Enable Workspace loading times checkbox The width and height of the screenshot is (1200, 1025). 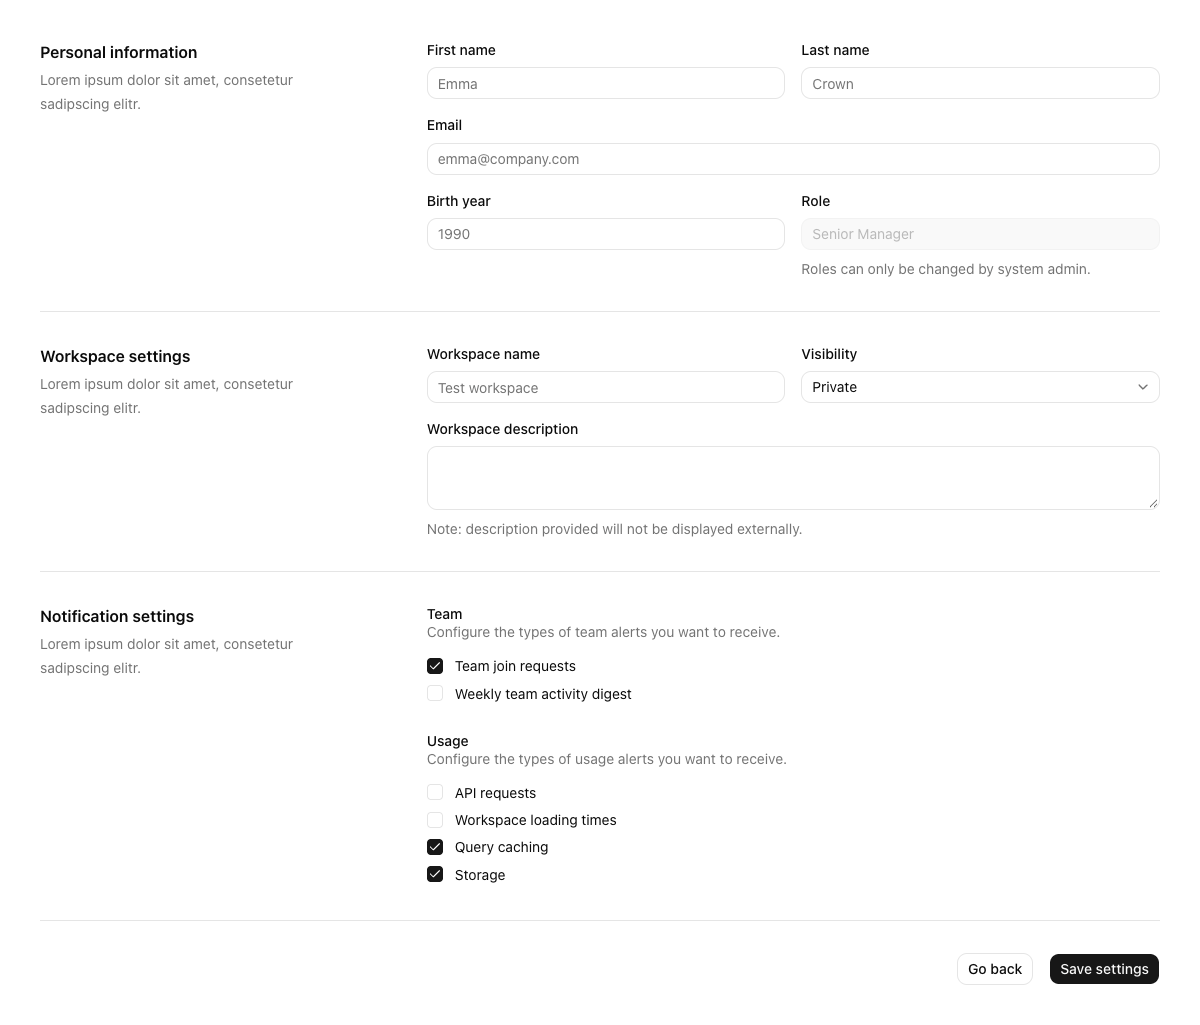435,820
